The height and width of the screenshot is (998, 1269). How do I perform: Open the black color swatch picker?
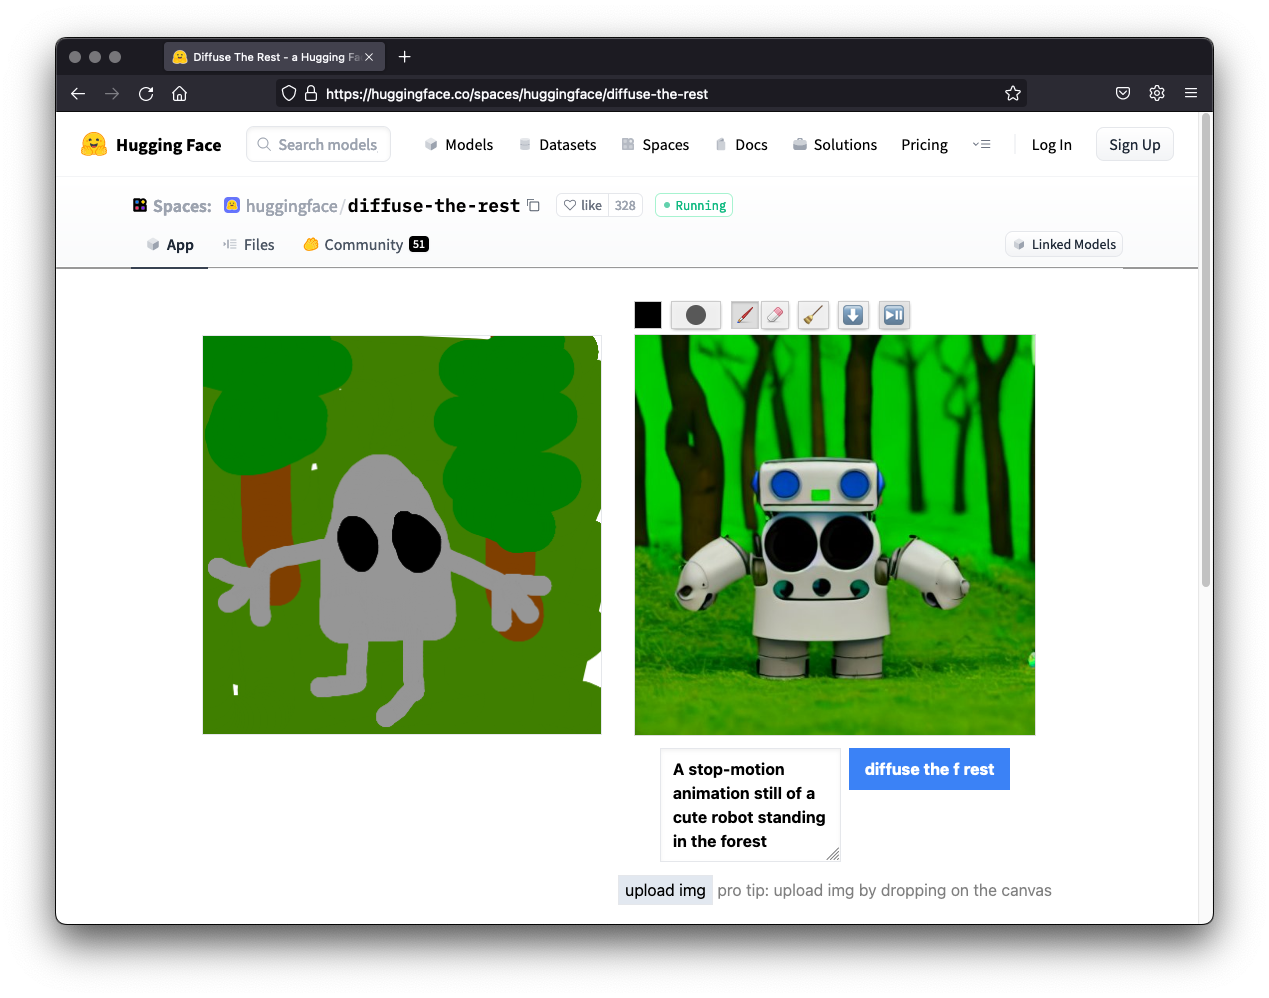pos(648,315)
